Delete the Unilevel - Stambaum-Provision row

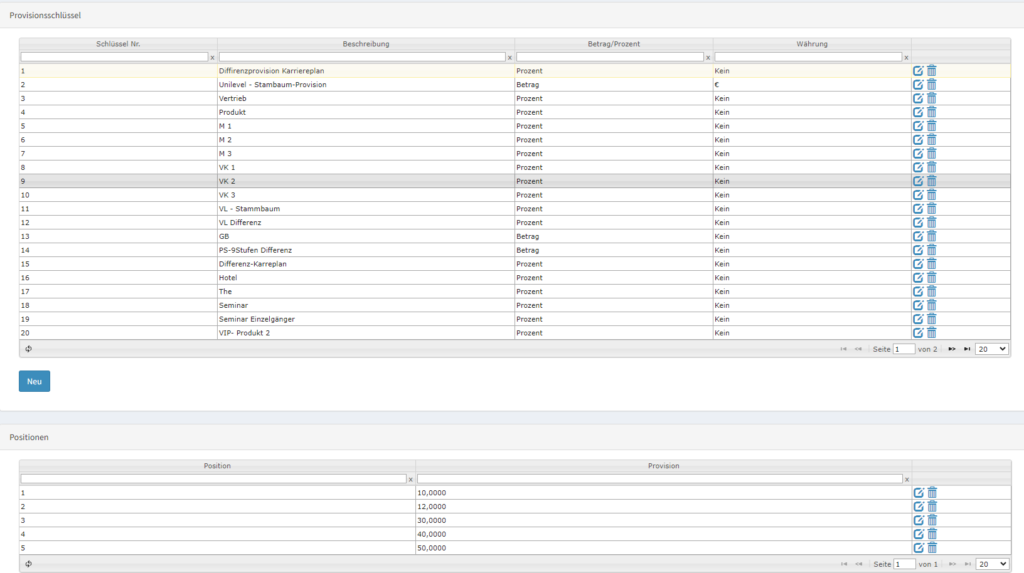click(x=932, y=85)
